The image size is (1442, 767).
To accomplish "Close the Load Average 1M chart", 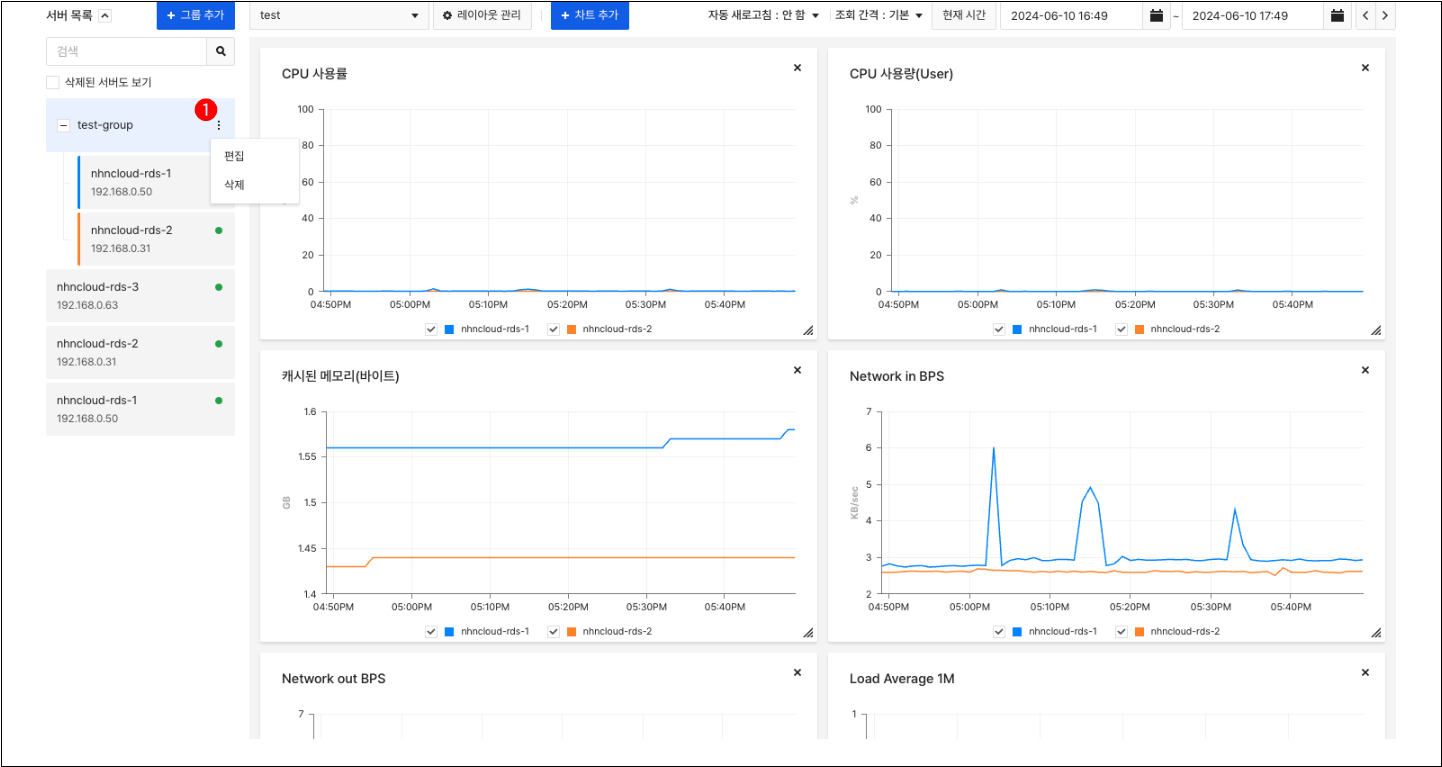I will 1365,673.
